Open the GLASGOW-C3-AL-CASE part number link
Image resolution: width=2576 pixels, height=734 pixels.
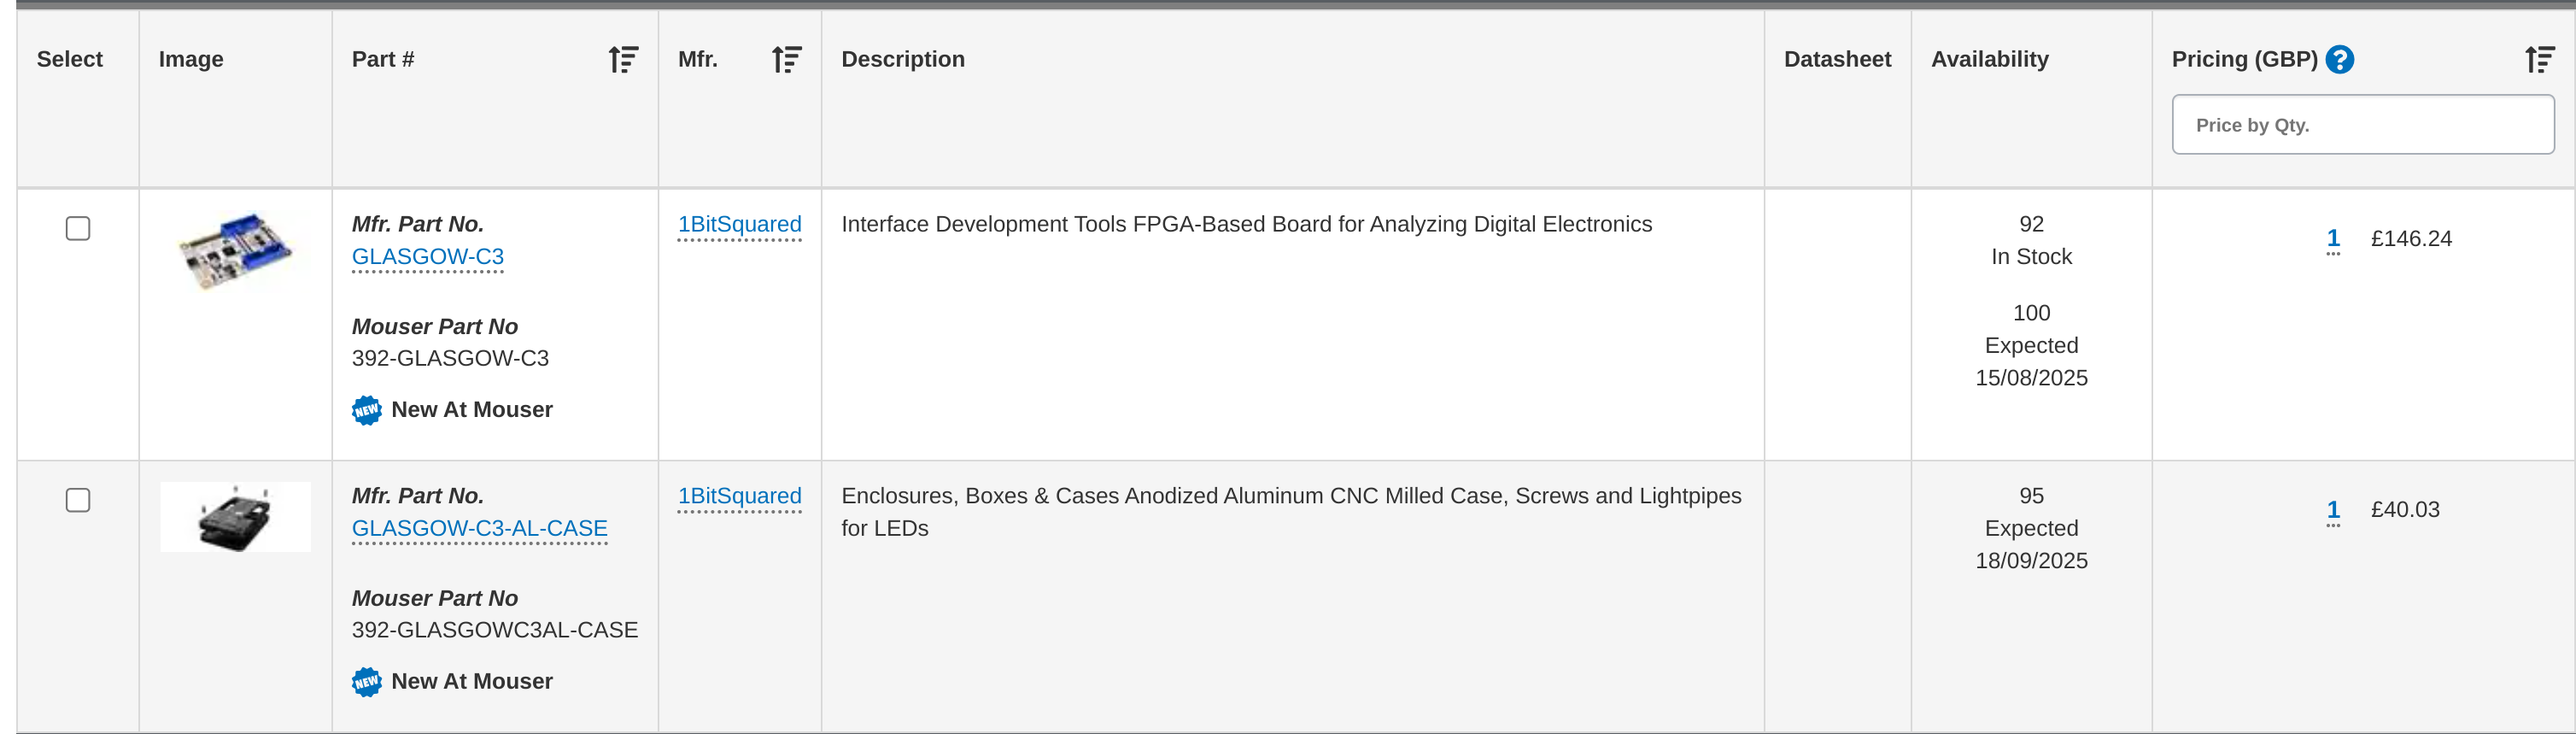[x=480, y=528]
